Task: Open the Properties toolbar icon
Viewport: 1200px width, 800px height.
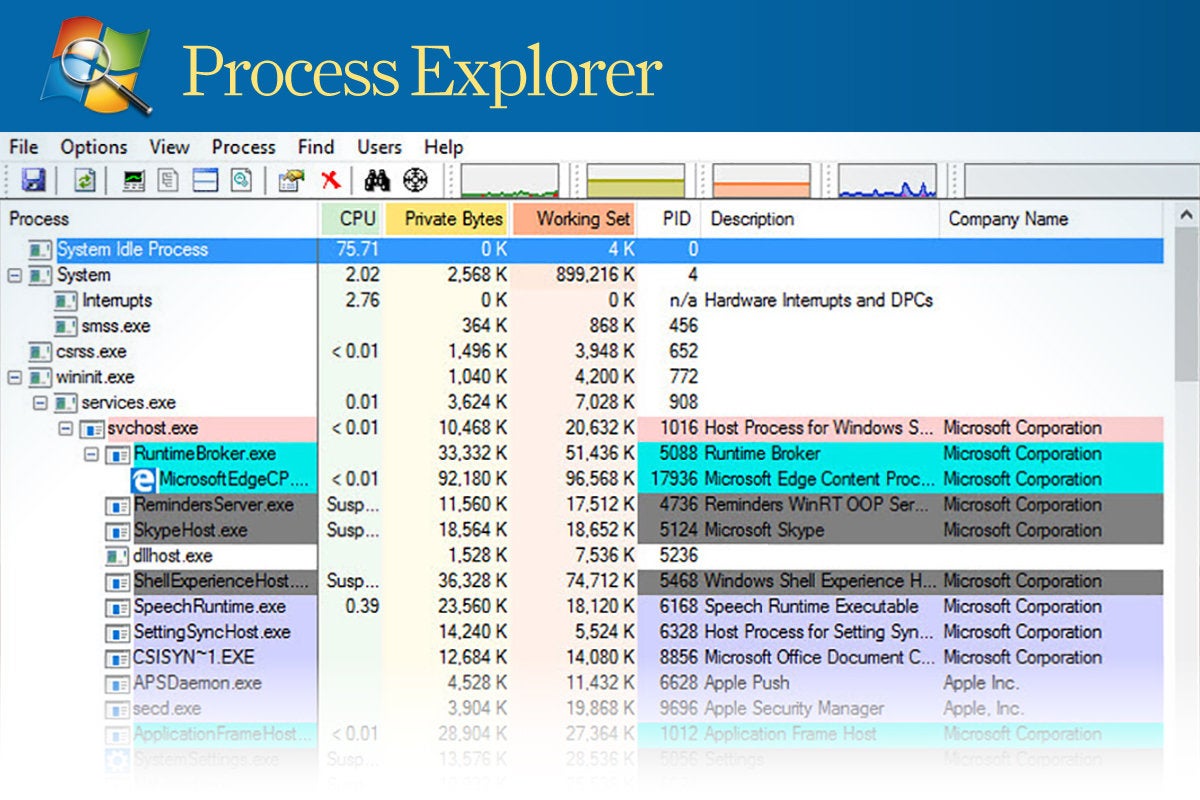Action: point(291,180)
